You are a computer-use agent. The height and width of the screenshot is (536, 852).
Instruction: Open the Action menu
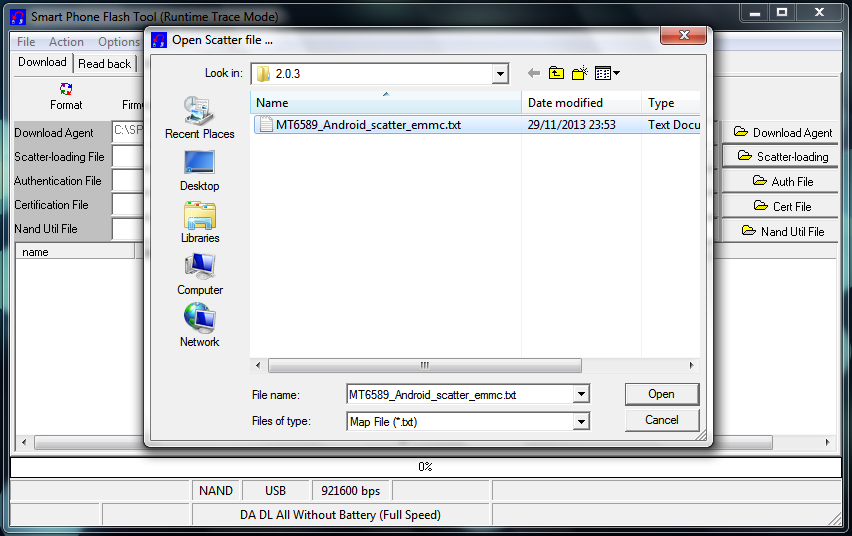66,42
